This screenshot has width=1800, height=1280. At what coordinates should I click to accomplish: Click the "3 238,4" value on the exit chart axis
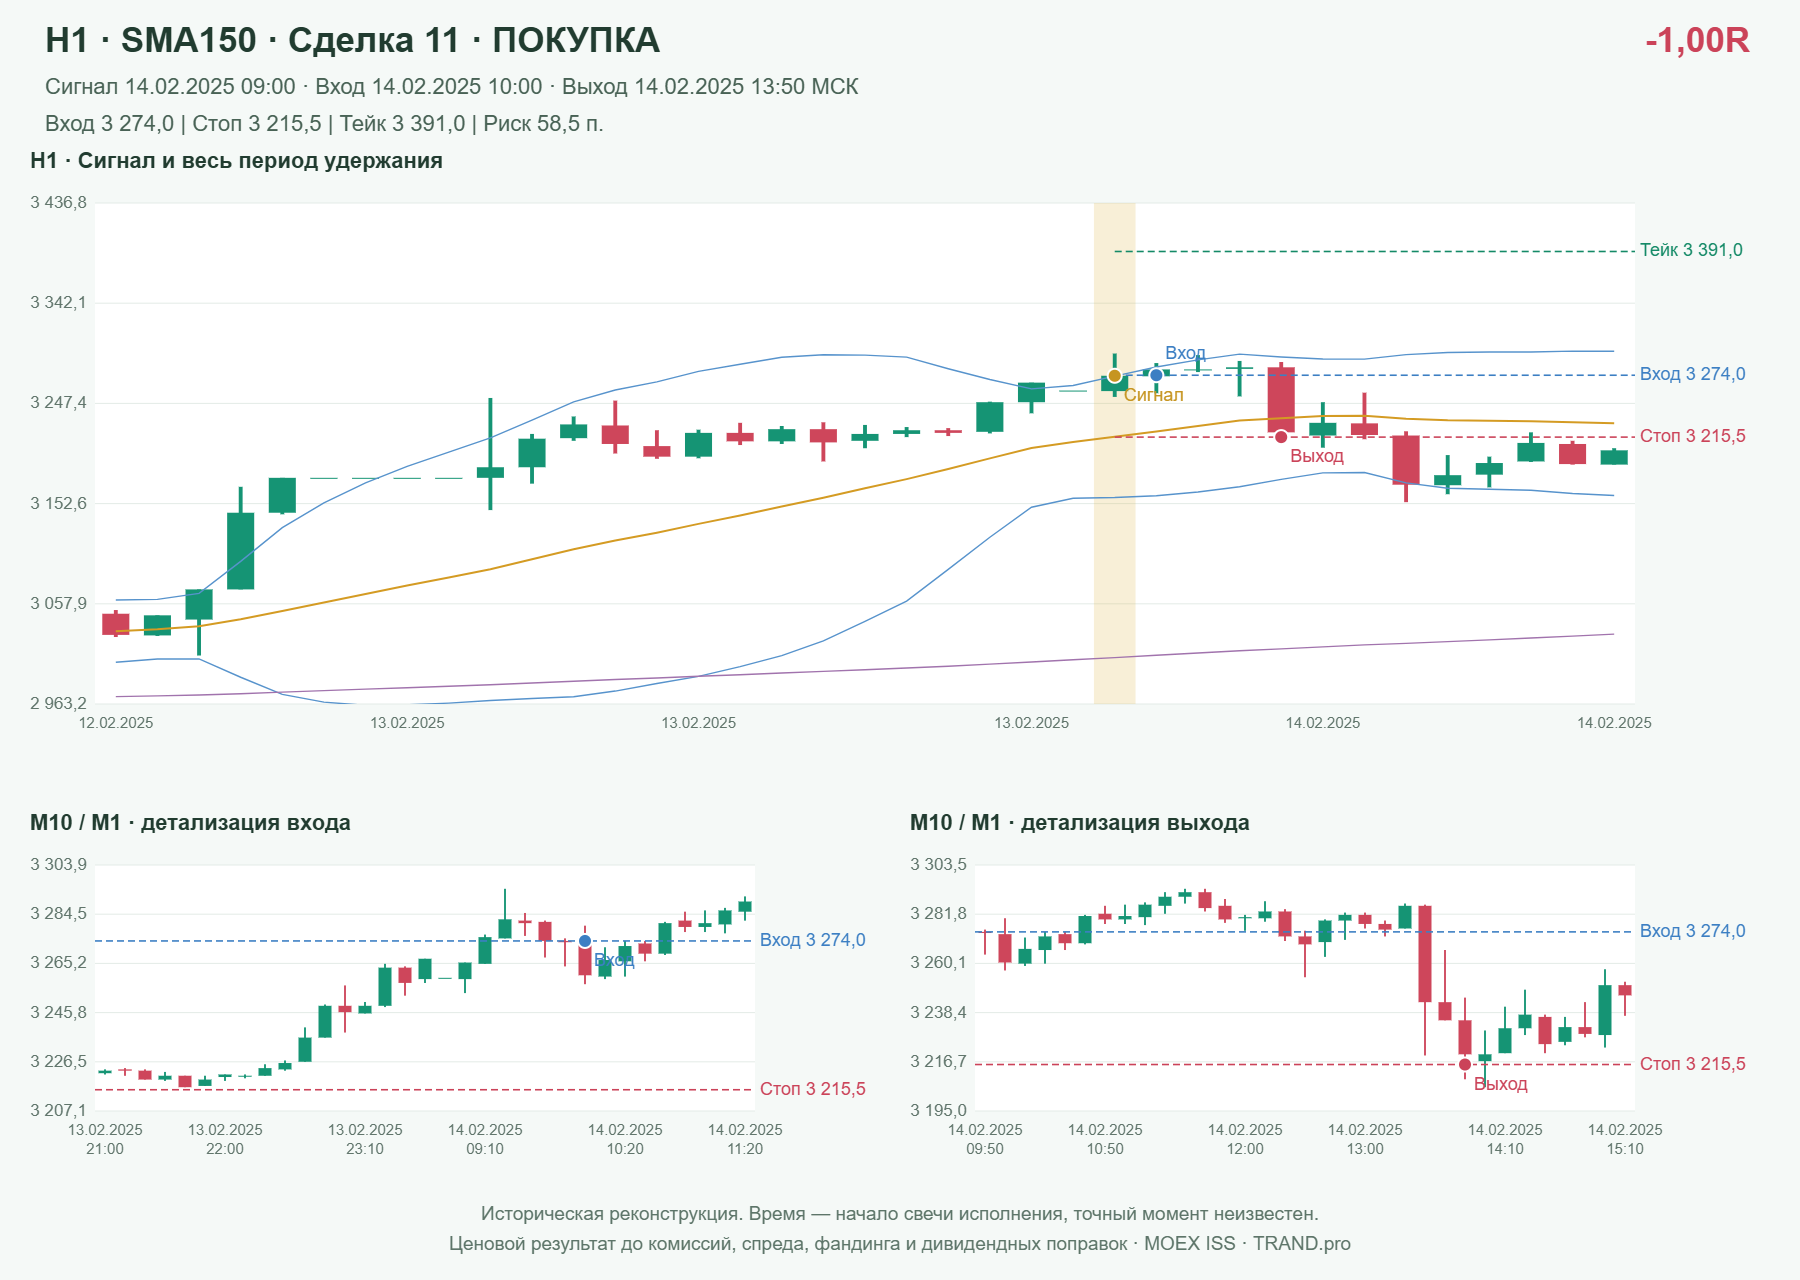coord(938,1013)
